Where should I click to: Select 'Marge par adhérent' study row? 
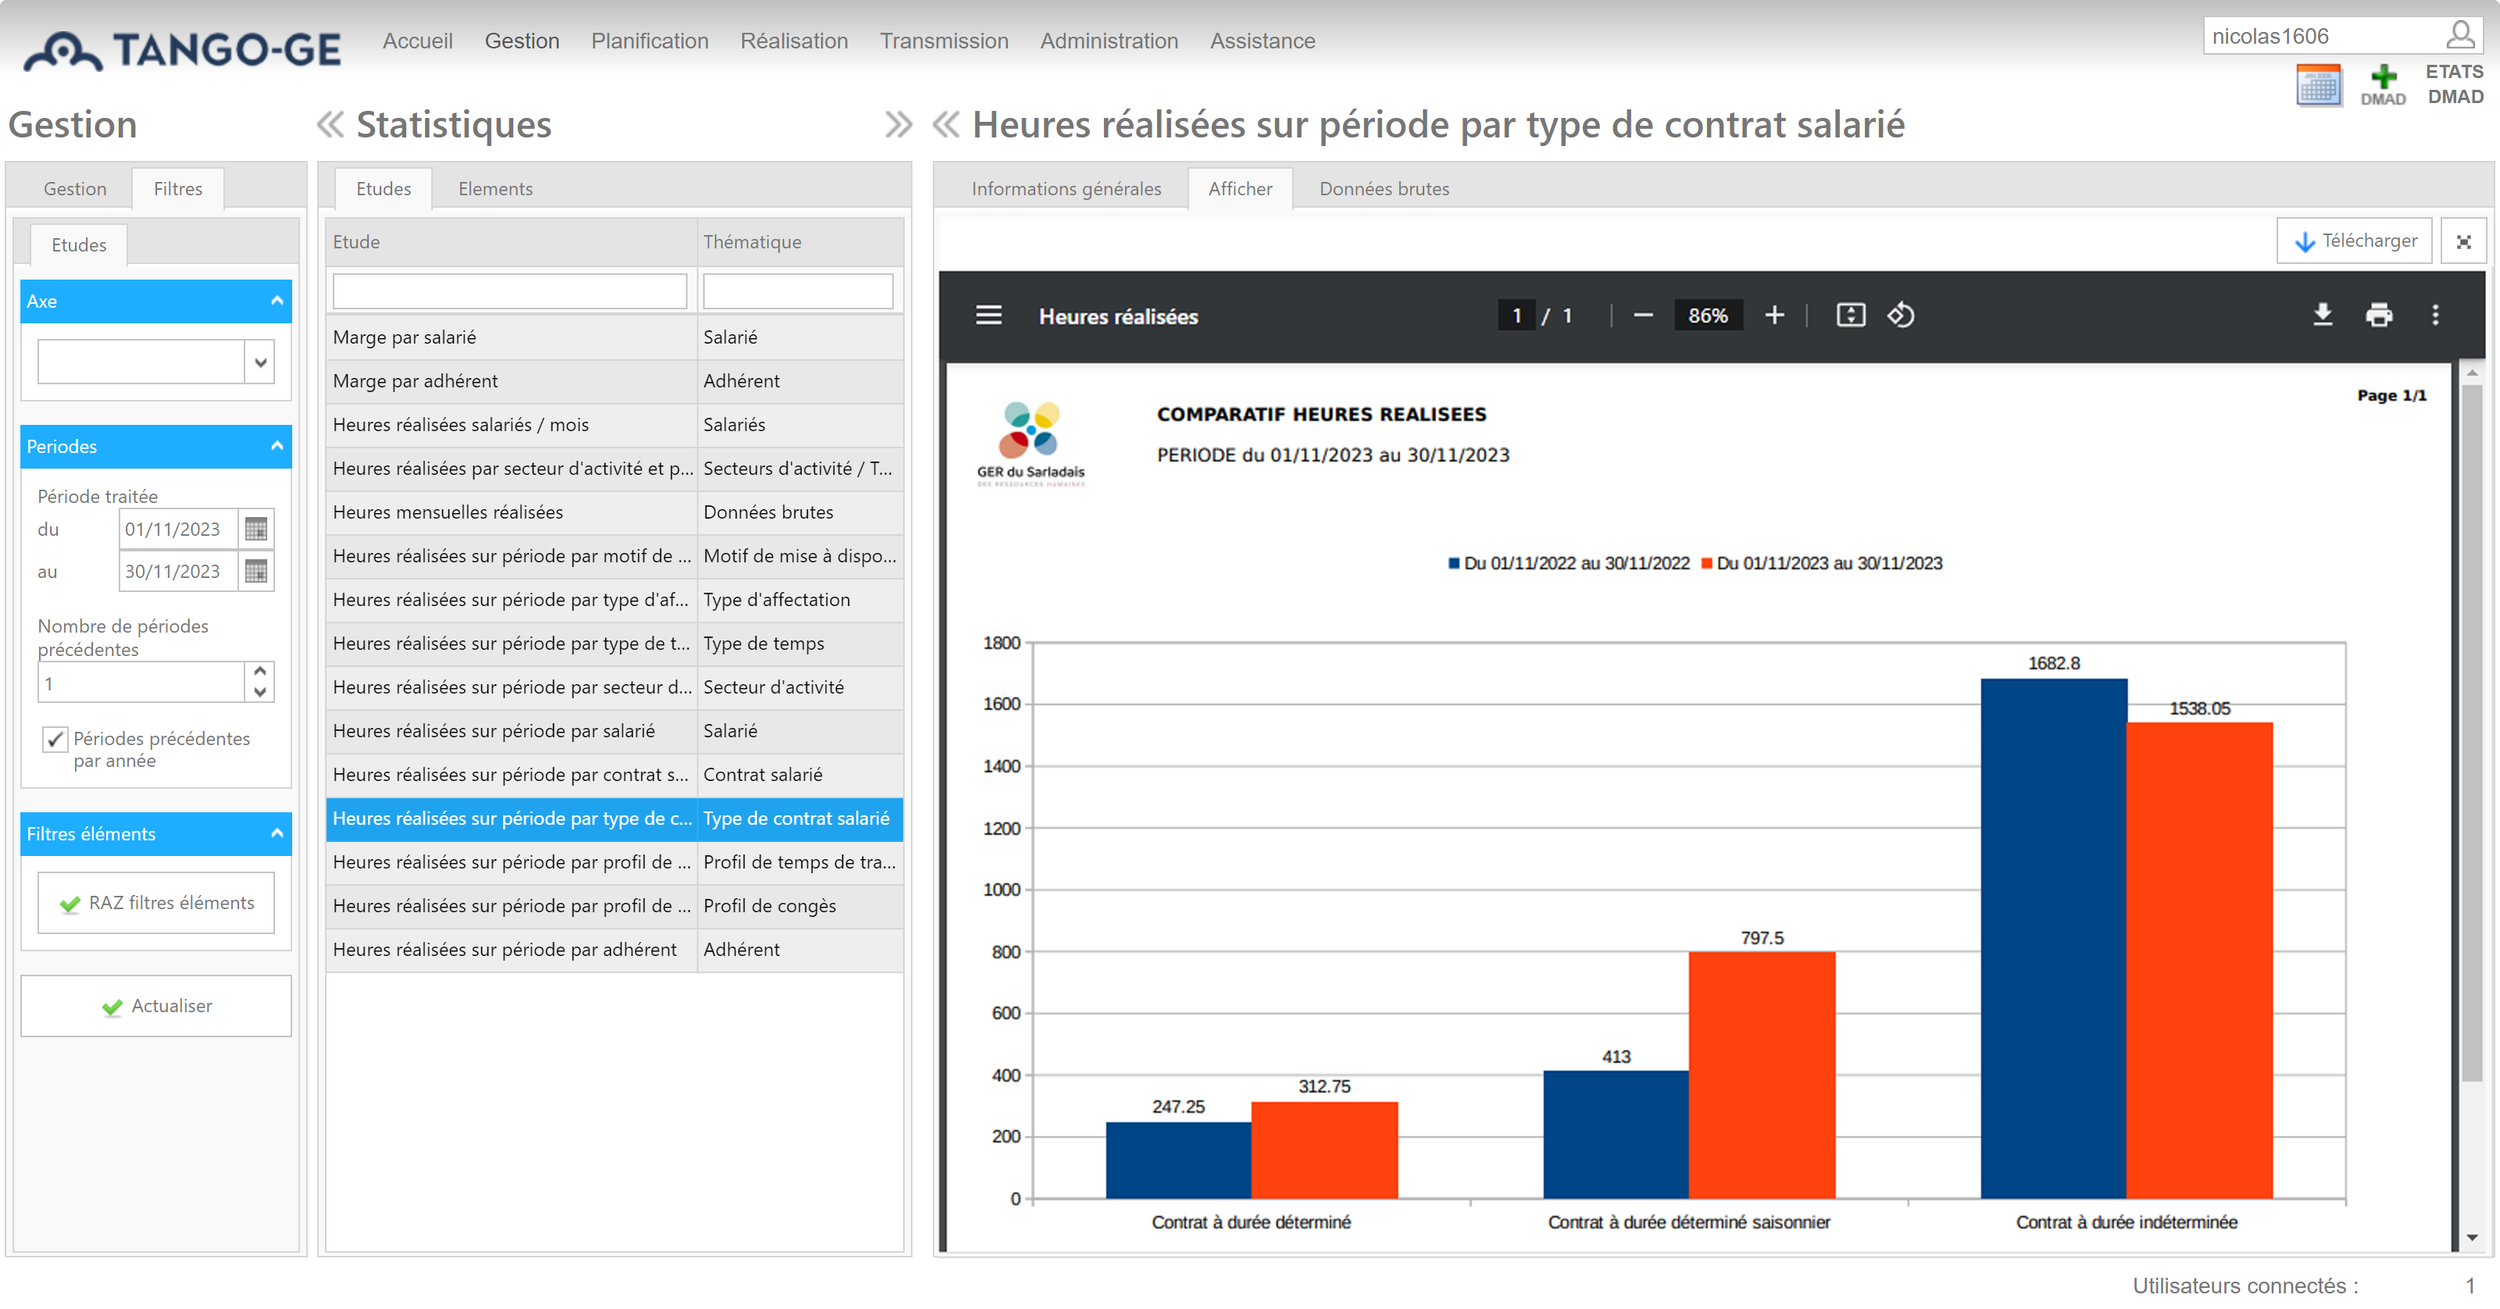tap(614, 381)
